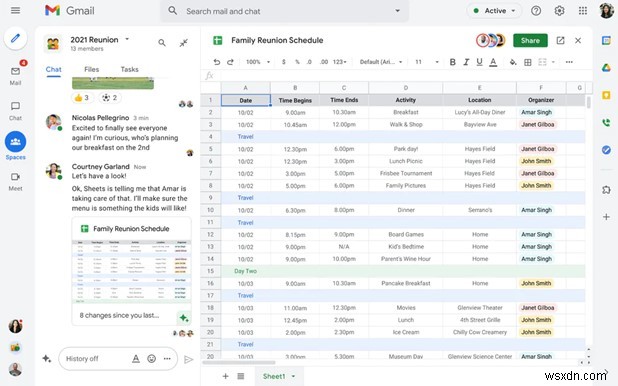Open text formatting in message box

pyautogui.click(x=136, y=359)
